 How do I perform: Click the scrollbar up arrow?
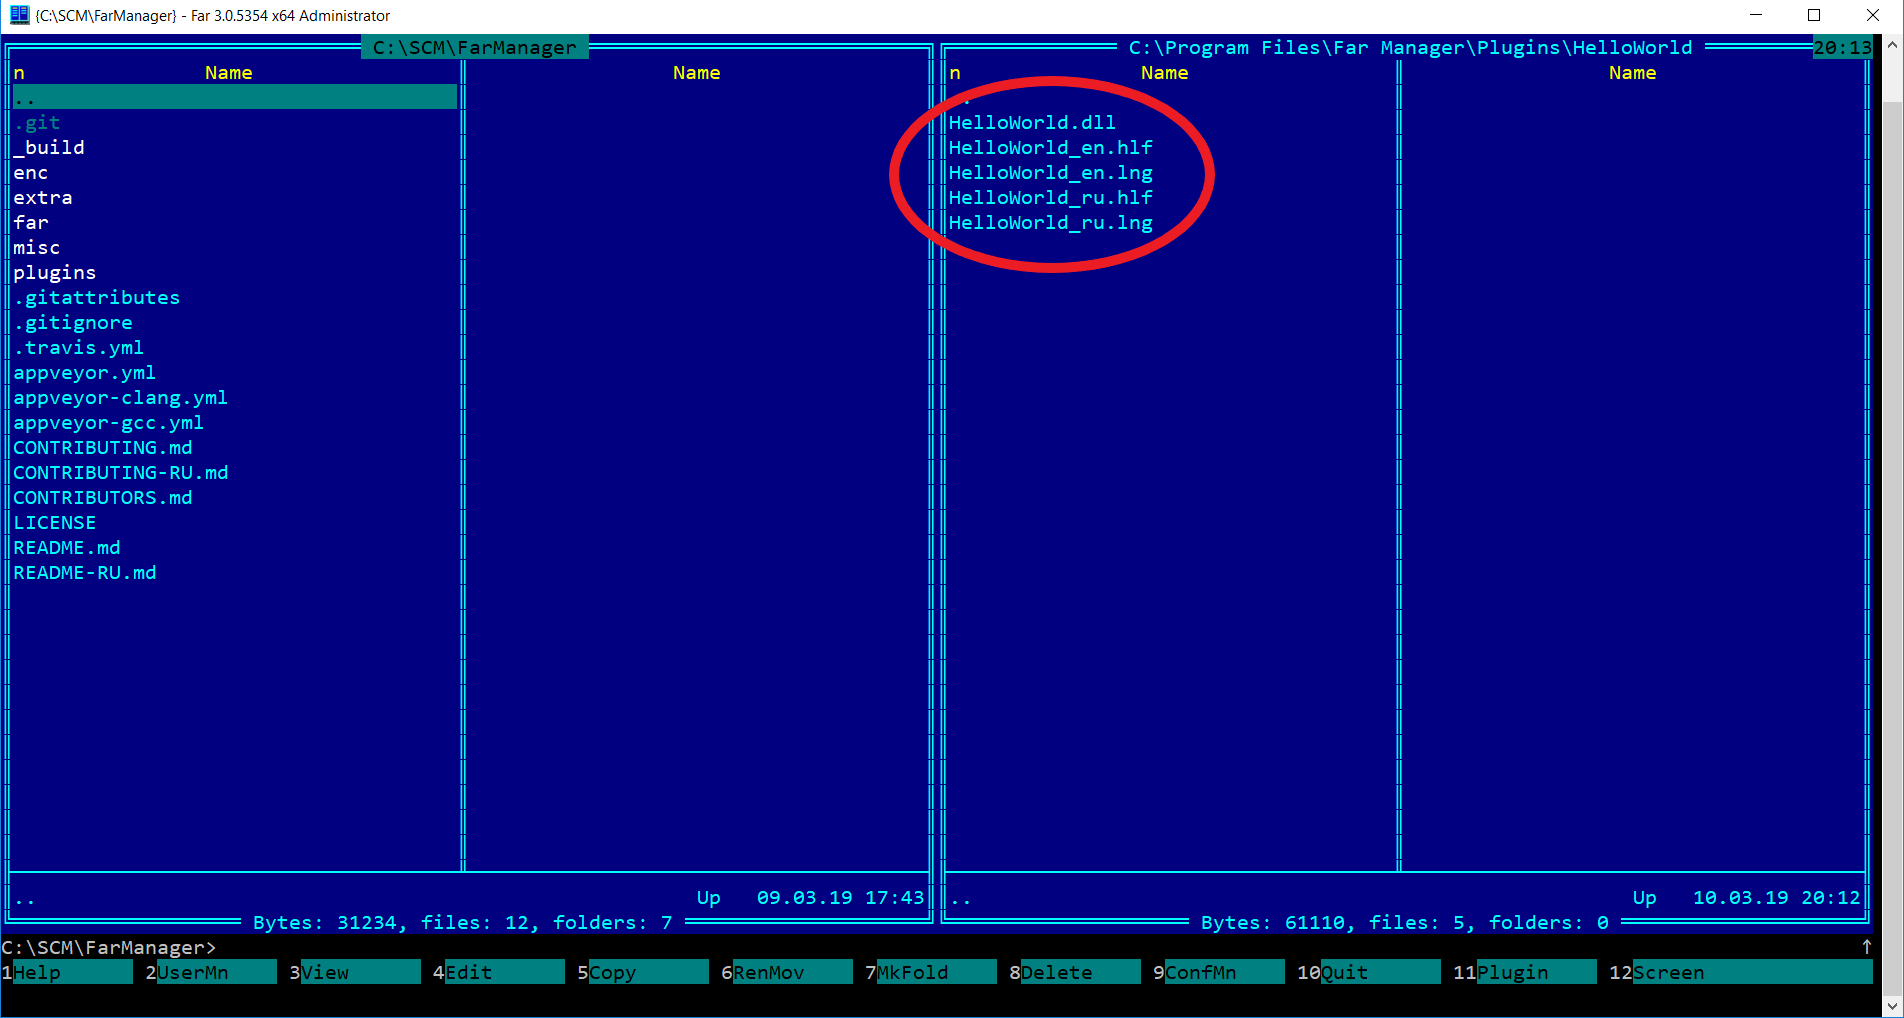[x=1893, y=44]
